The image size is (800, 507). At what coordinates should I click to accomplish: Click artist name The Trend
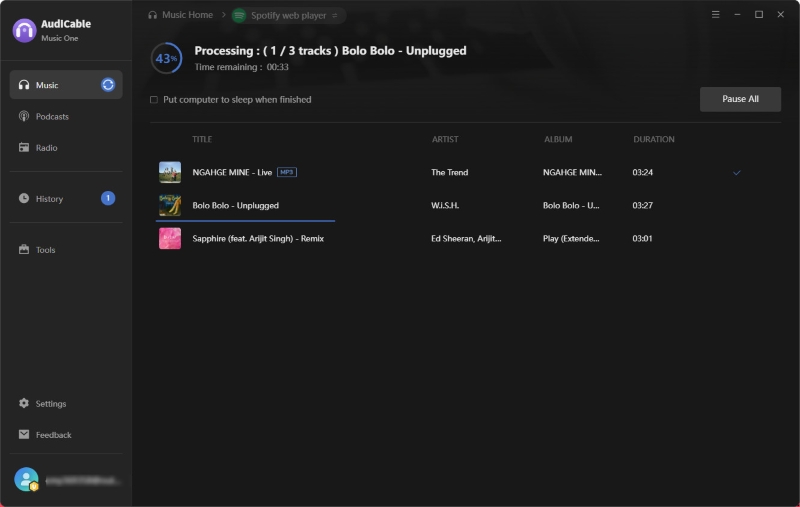click(449, 172)
